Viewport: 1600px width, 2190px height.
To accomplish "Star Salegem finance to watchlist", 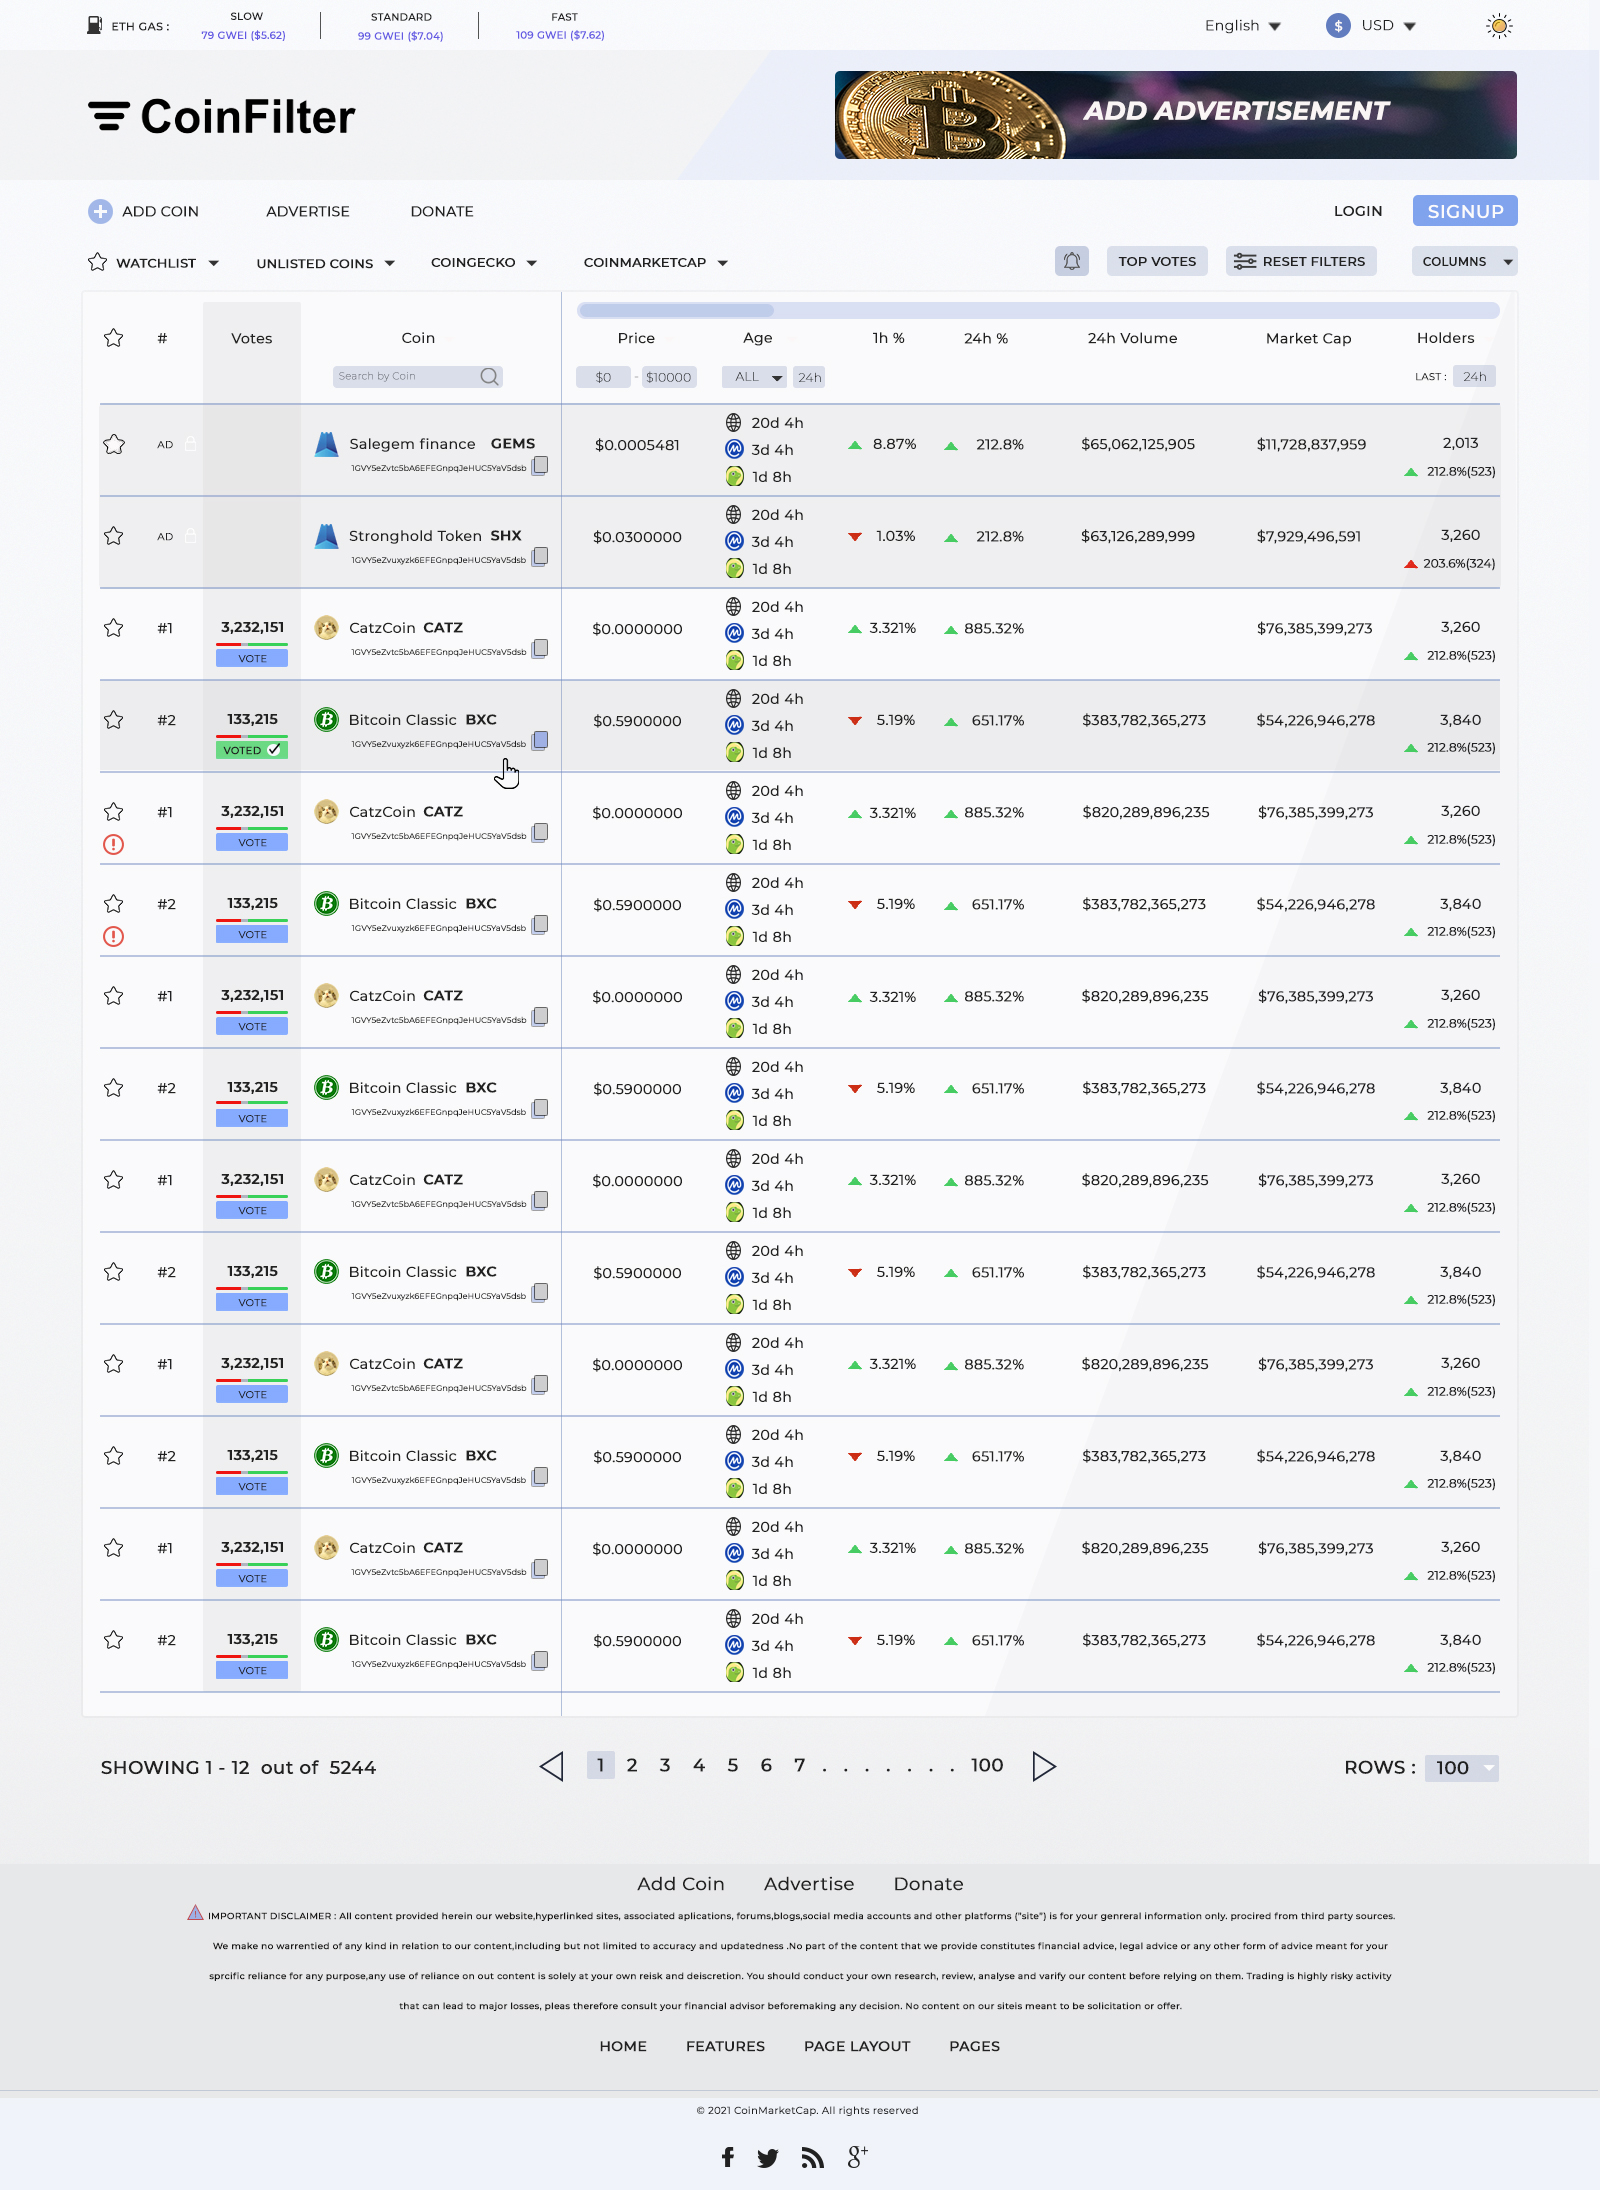I will tap(114, 444).
